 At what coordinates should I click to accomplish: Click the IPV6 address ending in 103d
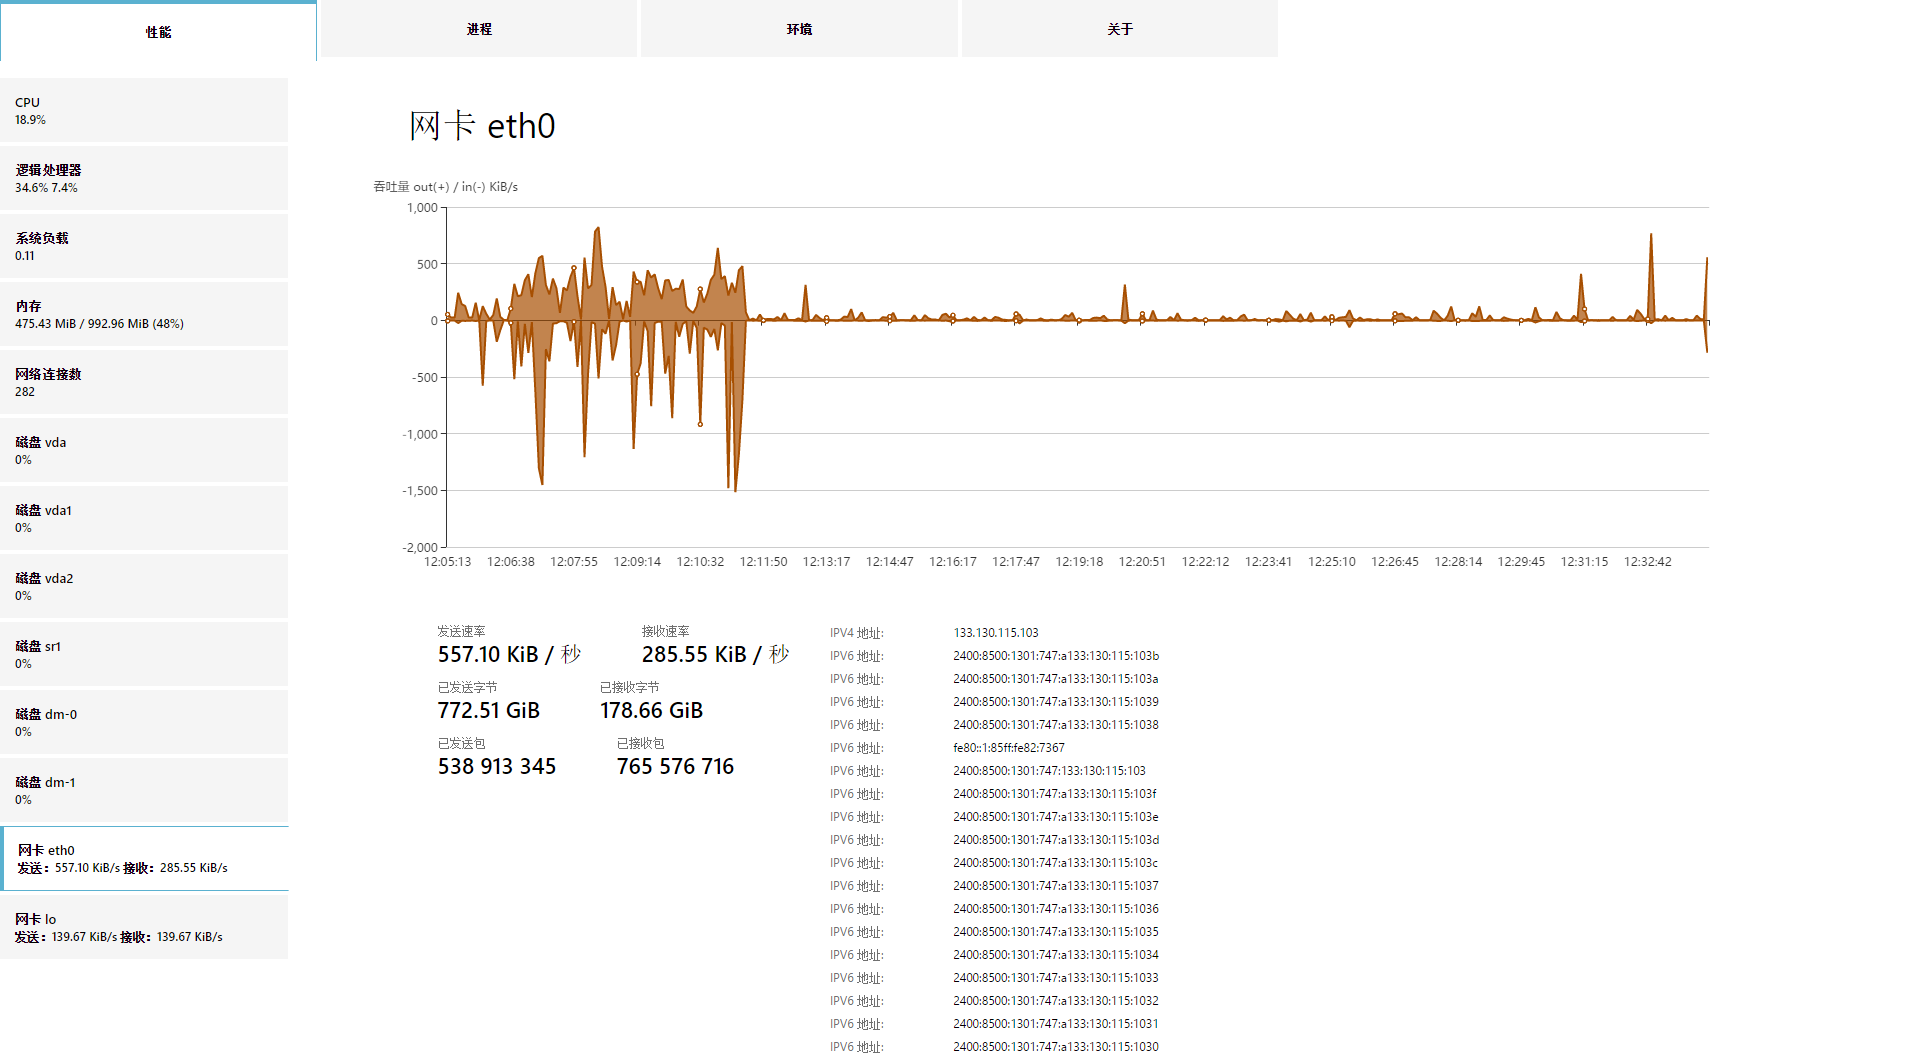[x=1056, y=840]
